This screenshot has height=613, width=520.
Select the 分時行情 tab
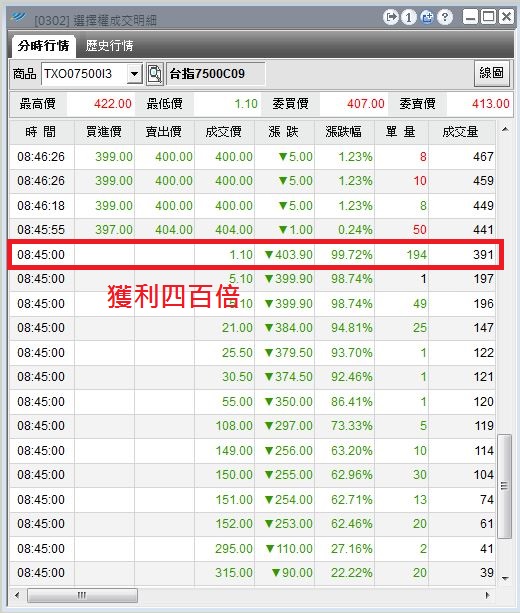point(43,46)
